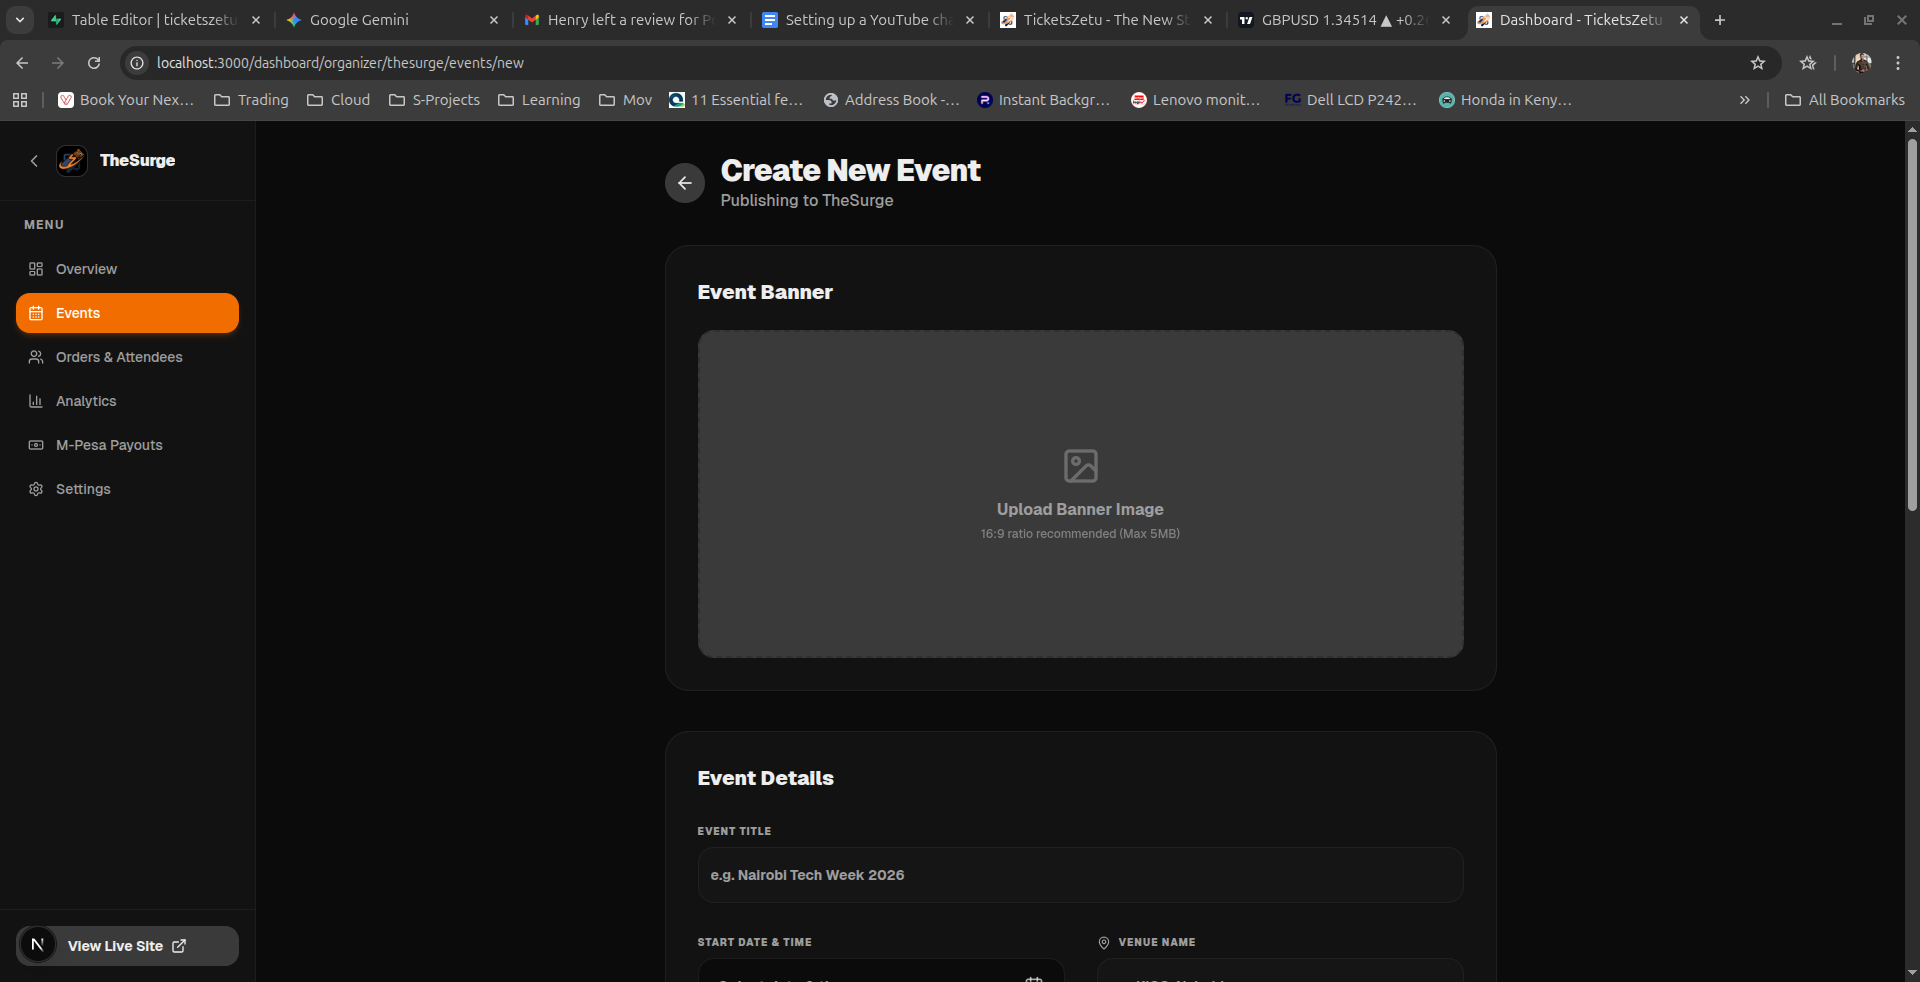Screen dimensions: 1920x982
Task: Click the image icon in banner upload area
Action: click(x=1080, y=466)
